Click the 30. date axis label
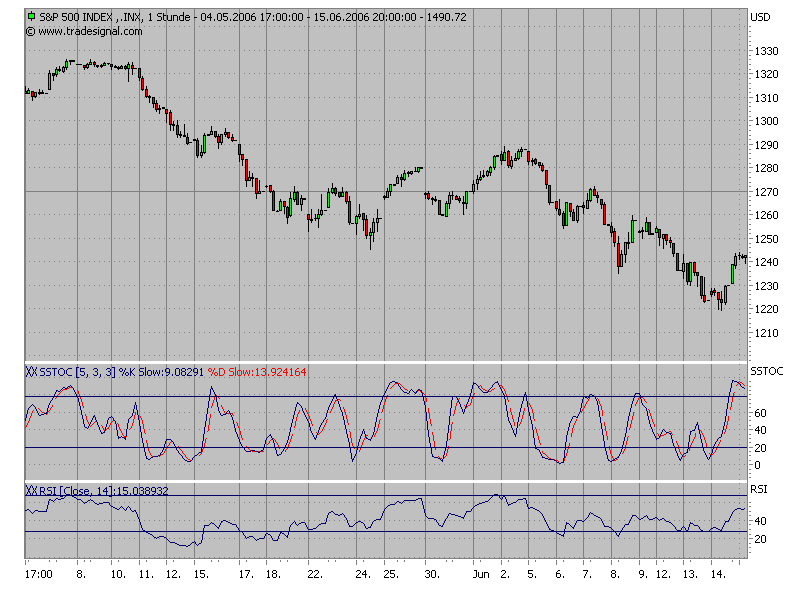806x591 pixels. click(432, 574)
